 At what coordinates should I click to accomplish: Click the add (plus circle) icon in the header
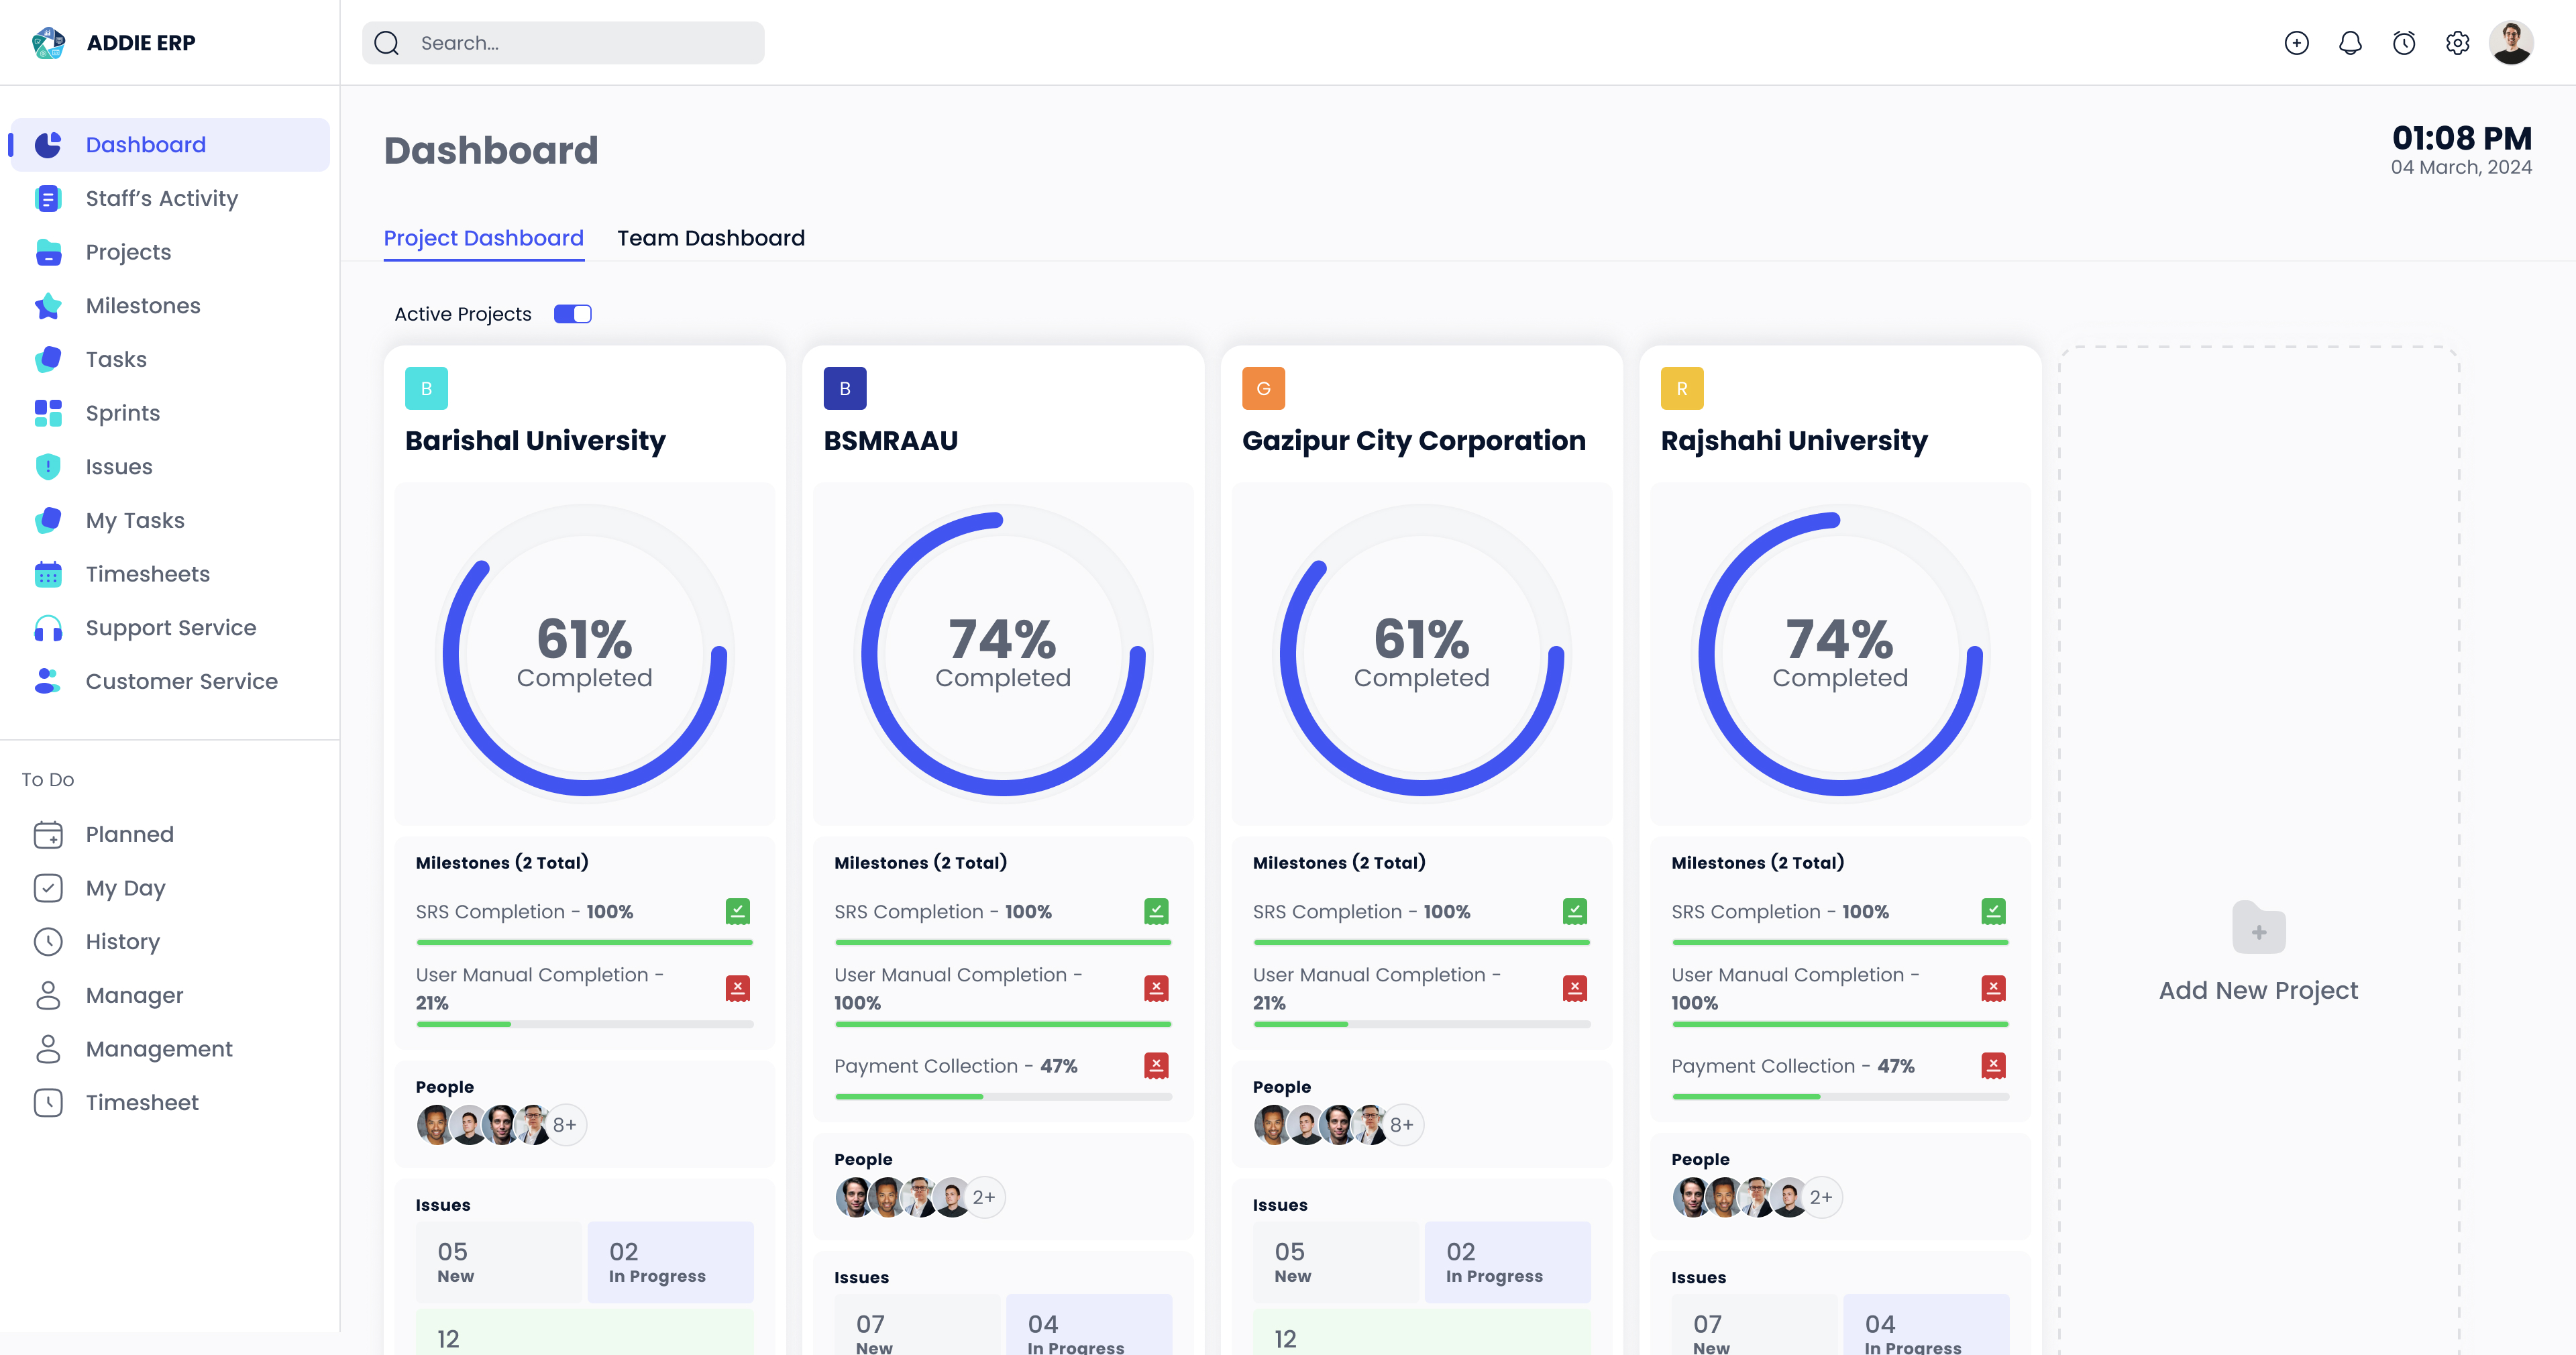pos(2296,43)
